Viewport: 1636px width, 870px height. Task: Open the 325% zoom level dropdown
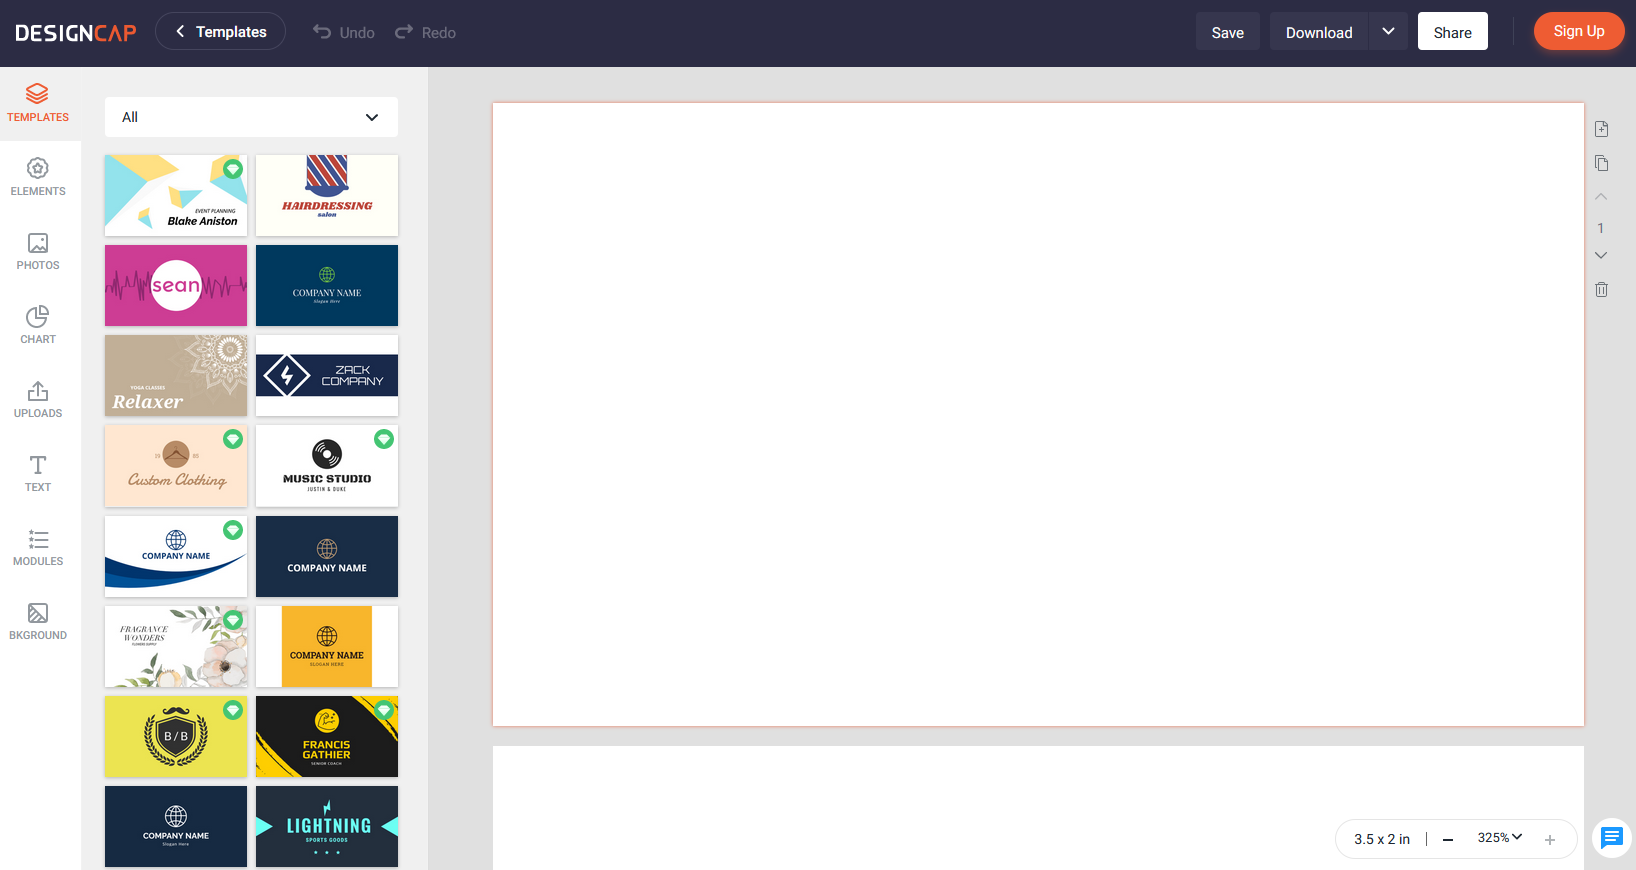[x=1499, y=838]
